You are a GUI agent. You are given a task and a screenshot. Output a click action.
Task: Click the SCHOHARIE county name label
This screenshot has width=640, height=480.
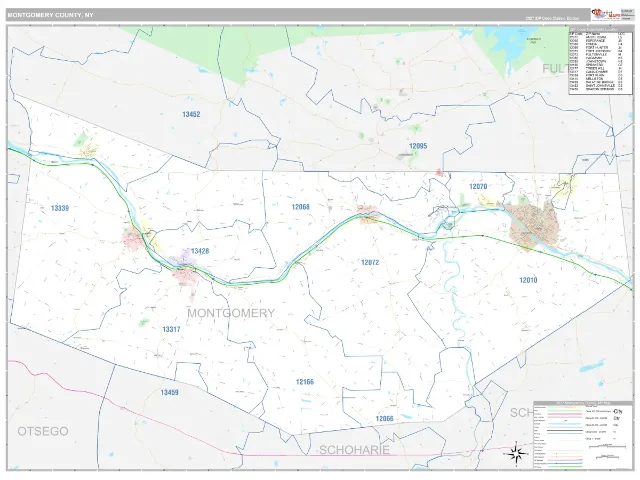[x=354, y=450]
